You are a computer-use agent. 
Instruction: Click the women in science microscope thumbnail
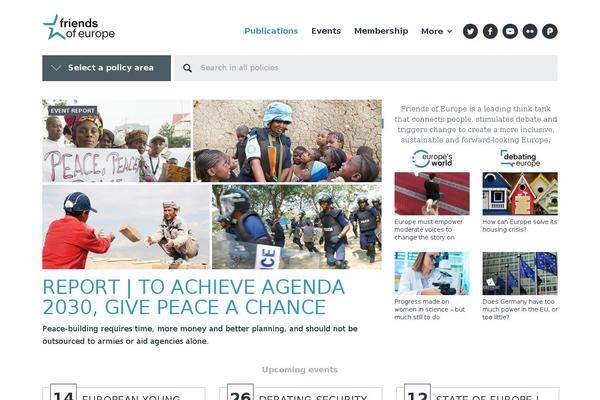432,273
